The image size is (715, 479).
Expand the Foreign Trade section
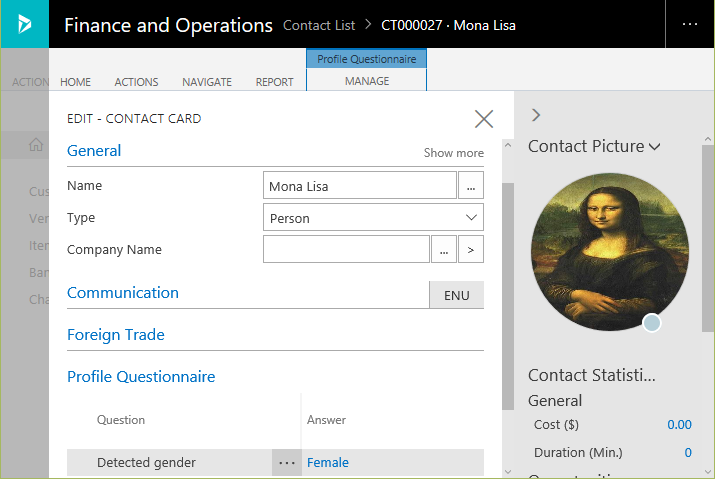tap(116, 334)
